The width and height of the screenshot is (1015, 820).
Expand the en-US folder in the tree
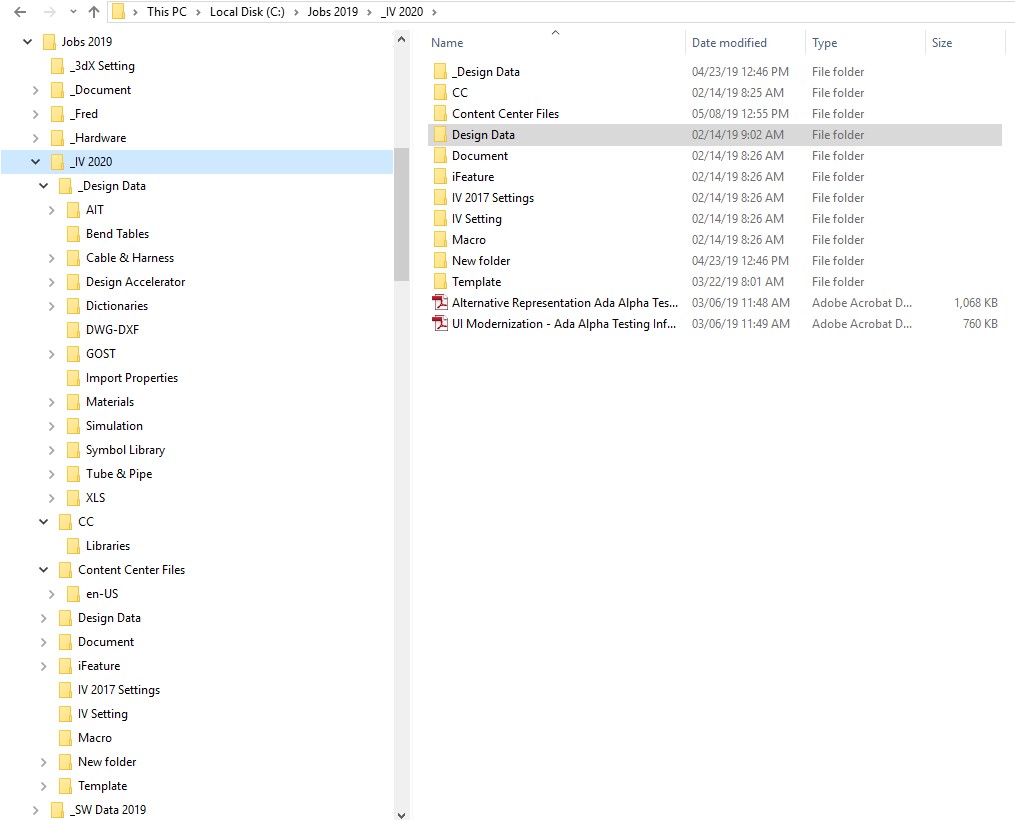[x=52, y=593]
